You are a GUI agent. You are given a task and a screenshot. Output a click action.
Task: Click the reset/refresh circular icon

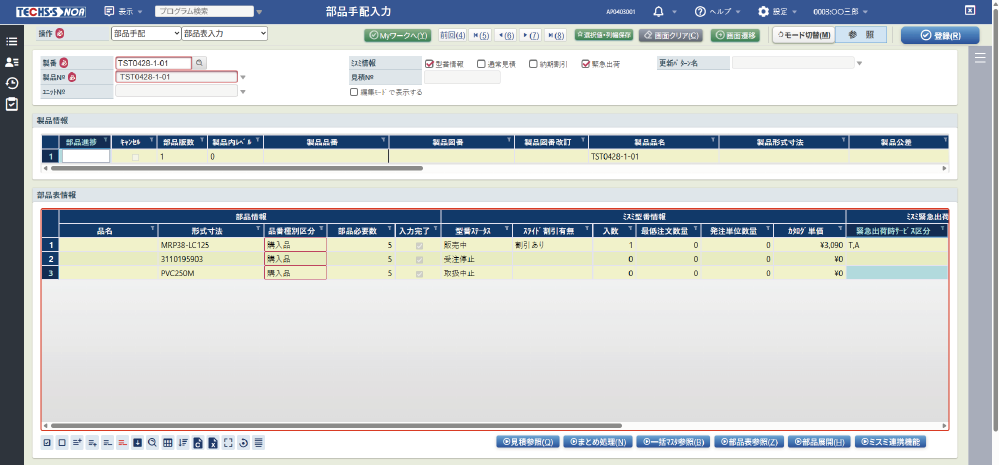click(244, 443)
